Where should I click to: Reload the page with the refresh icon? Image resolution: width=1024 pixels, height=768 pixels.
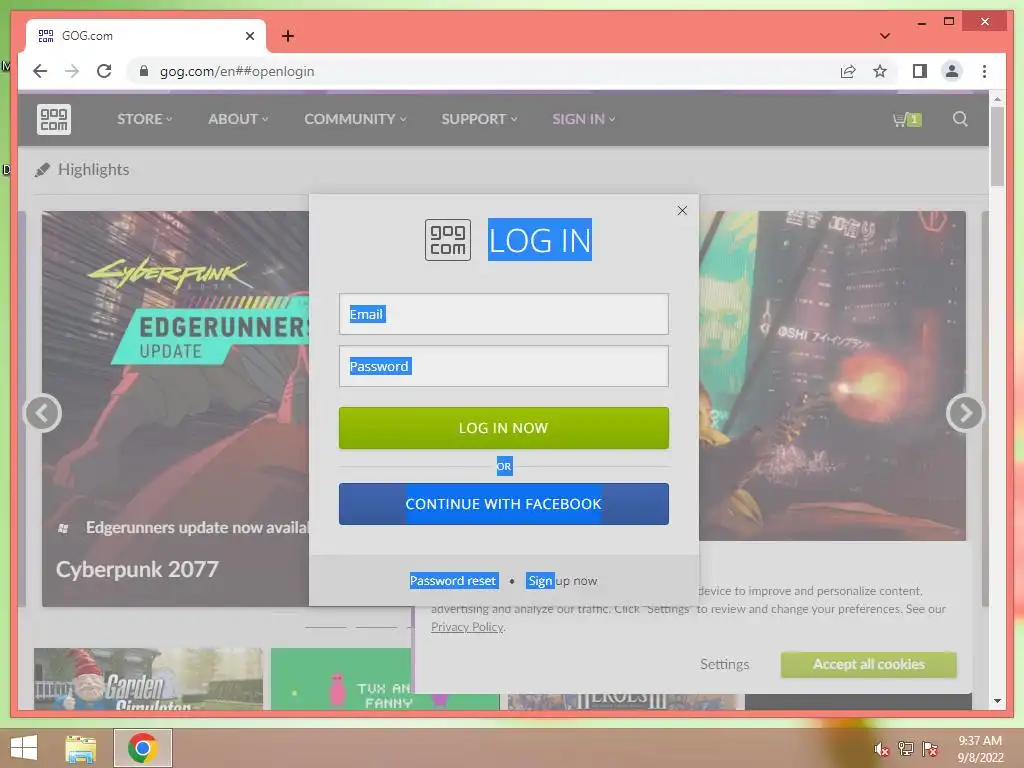point(104,71)
